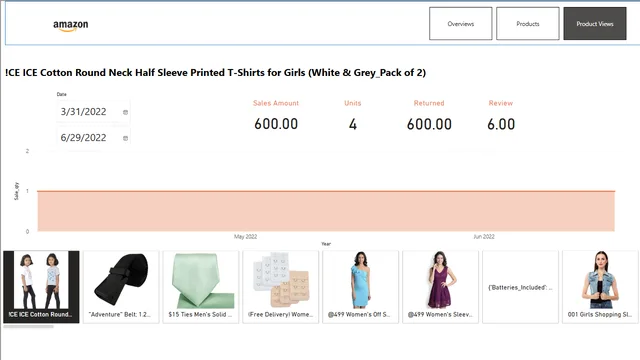Open calendar picker for end date 6/29/2022
640x360 pixels.
125,138
